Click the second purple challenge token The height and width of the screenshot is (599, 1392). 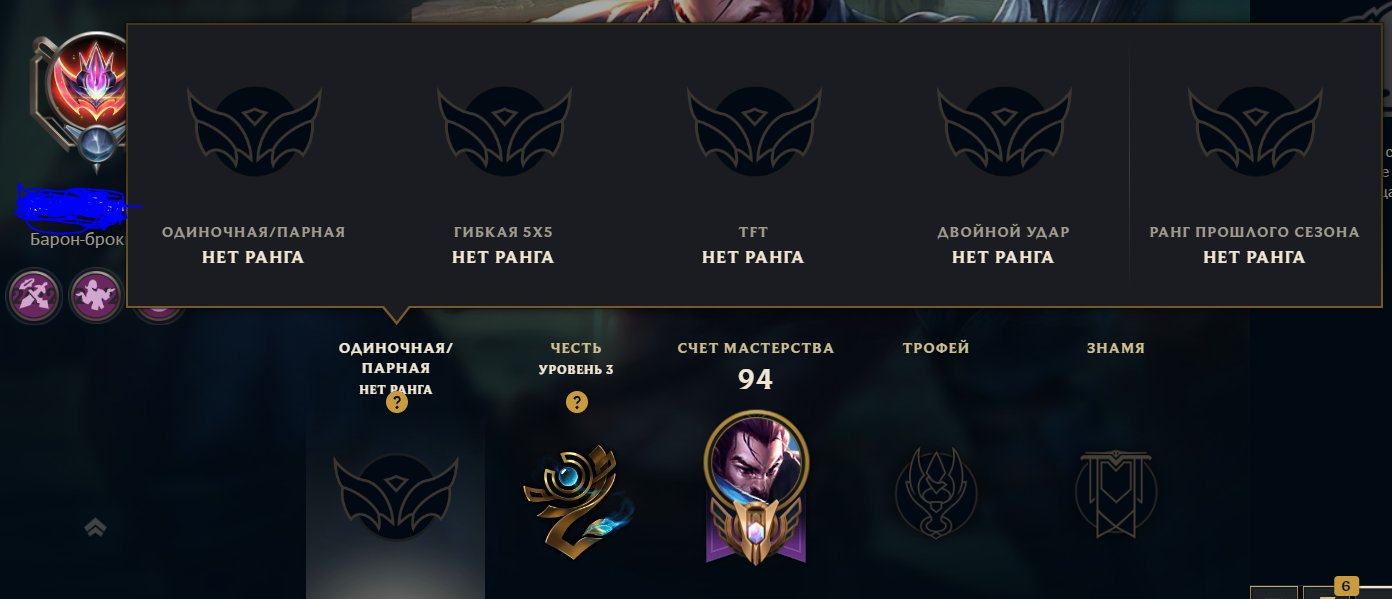pyautogui.click(x=96, y=295)
